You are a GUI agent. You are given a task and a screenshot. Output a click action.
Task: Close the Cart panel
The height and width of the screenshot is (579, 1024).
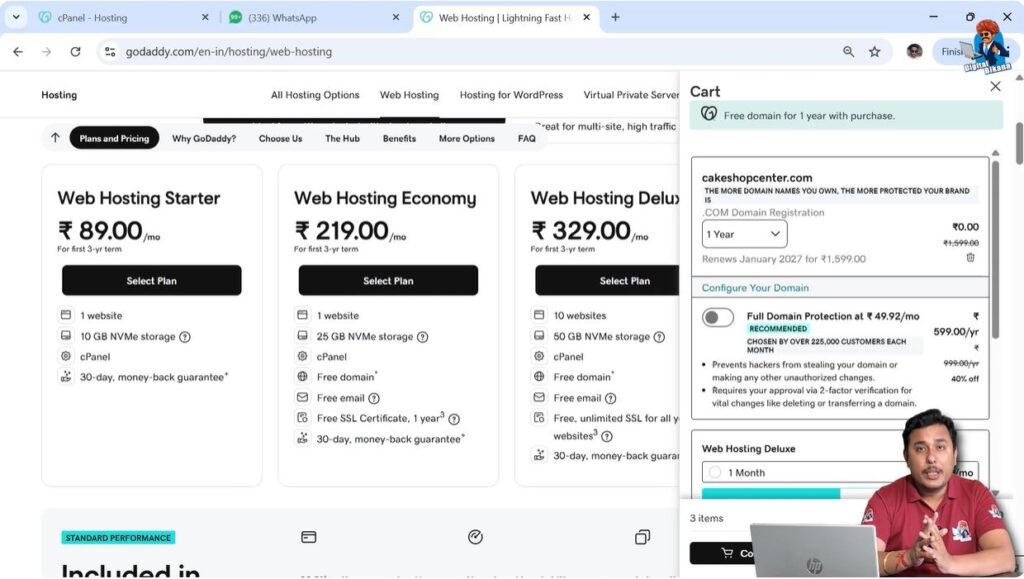(995, 86)
